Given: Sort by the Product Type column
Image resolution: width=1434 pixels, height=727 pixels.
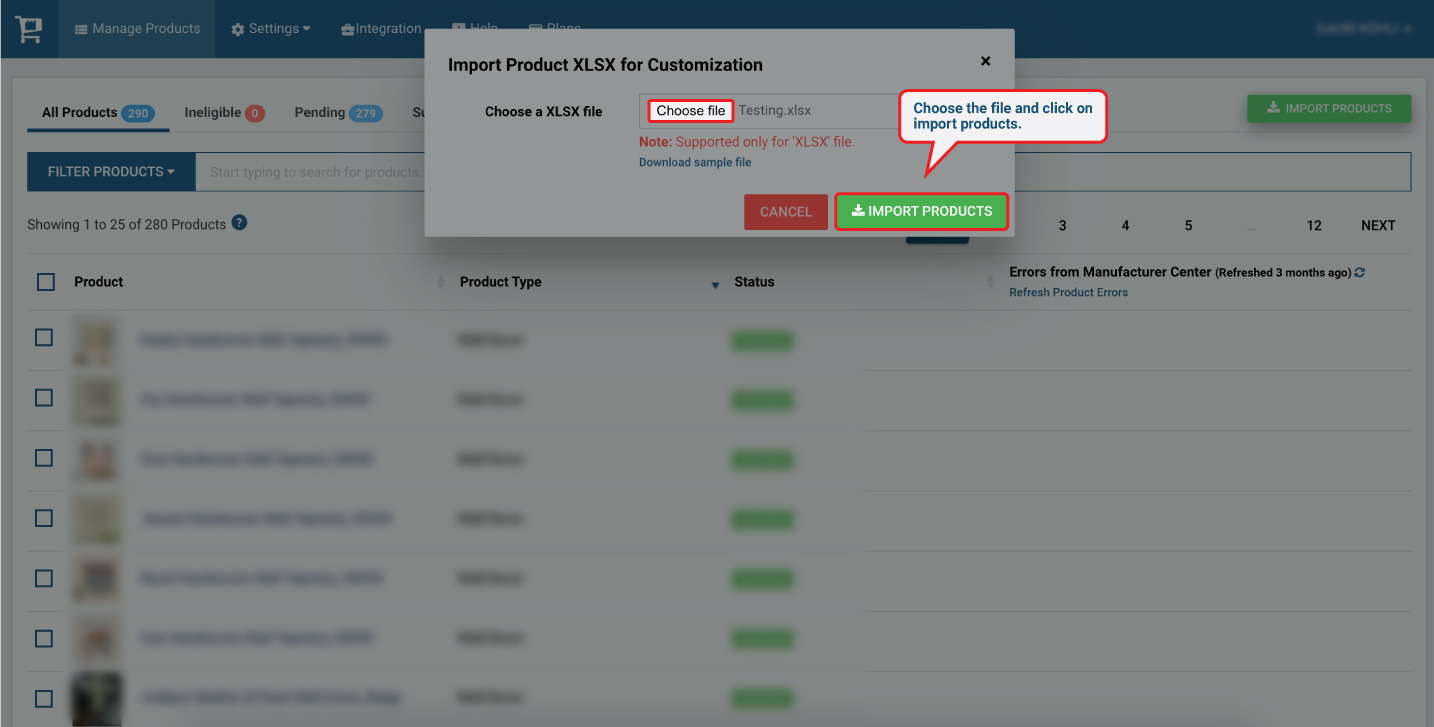Looking at the screenshot, I should 500,282.
